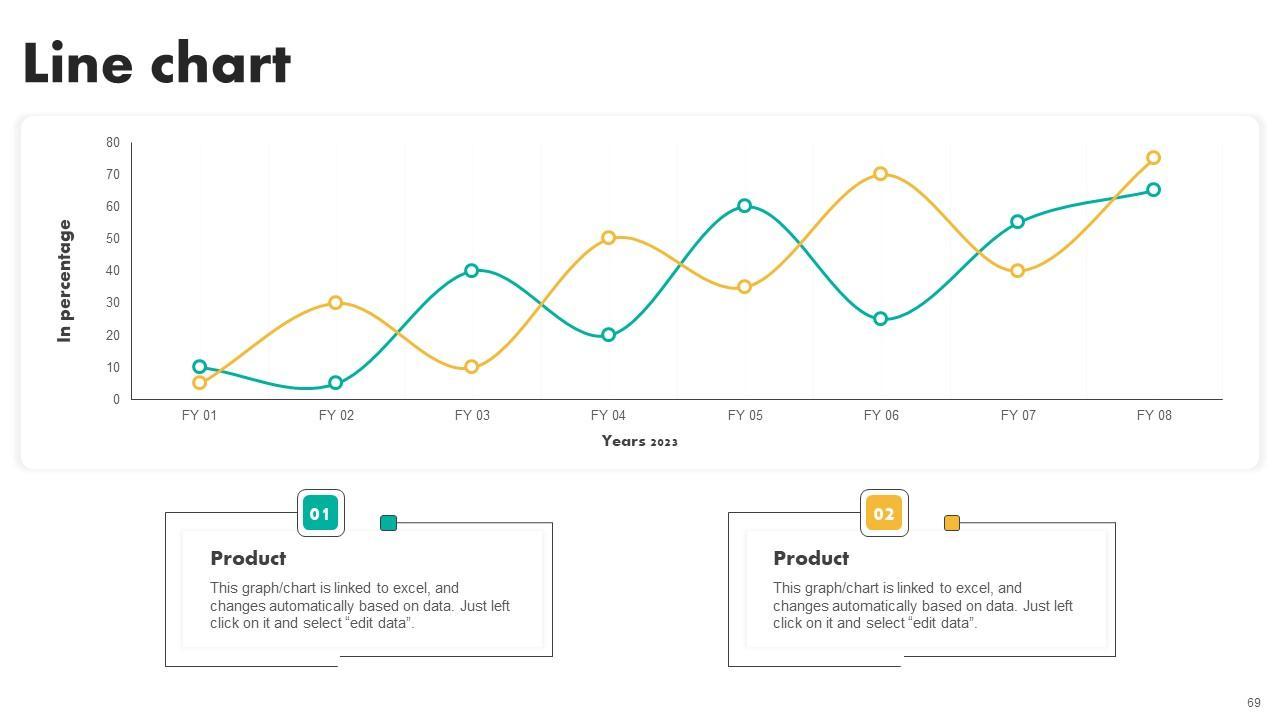
Task: Select the FY 01 axis label
Action: click(199, 415)
